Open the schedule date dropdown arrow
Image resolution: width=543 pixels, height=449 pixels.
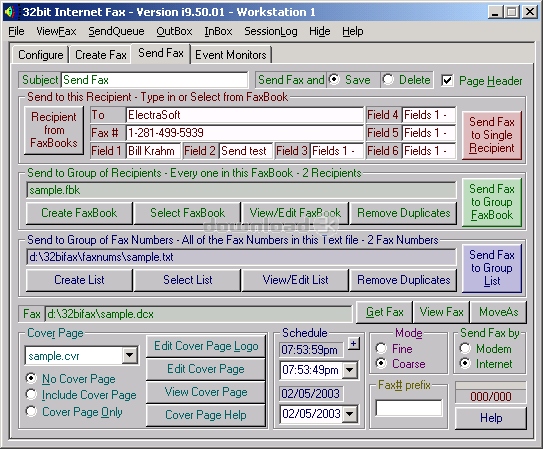[x=350, y=413]
